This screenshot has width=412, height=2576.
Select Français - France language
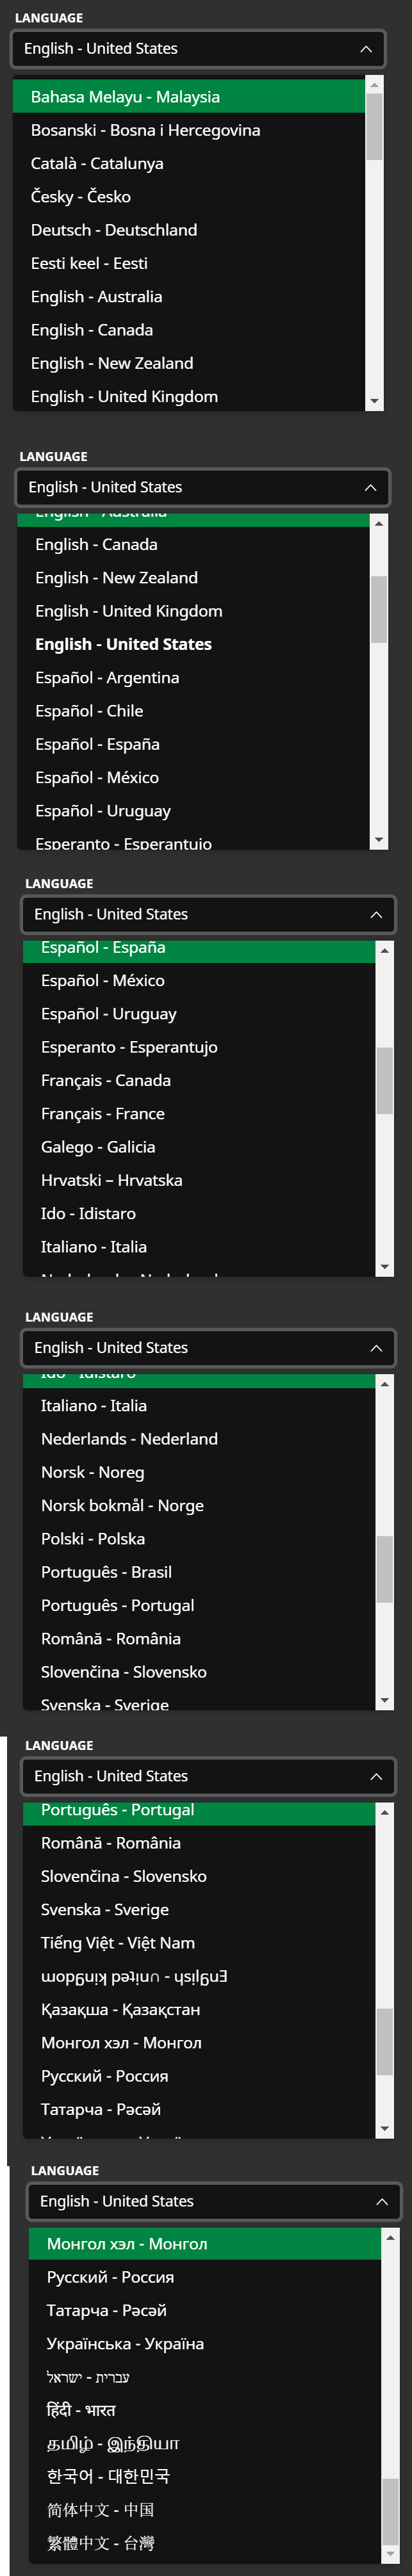[x=199, y=1114]
